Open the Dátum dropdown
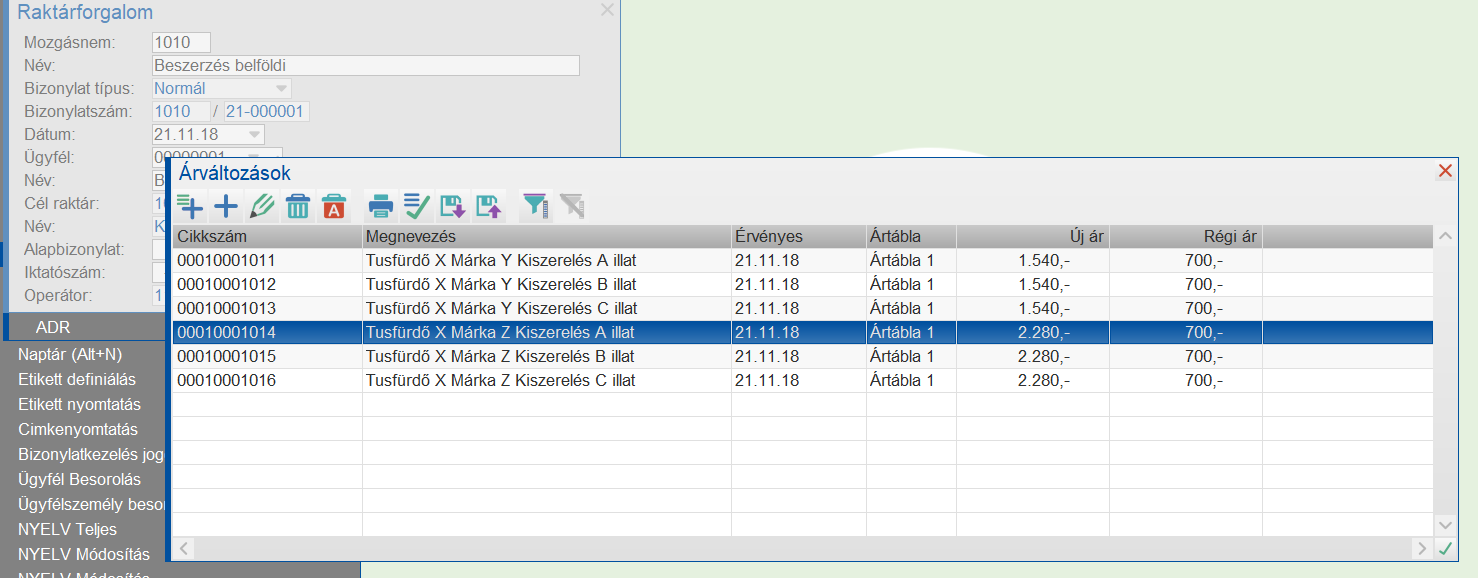This screenshot has height=578, width=1478. point(254,134)
